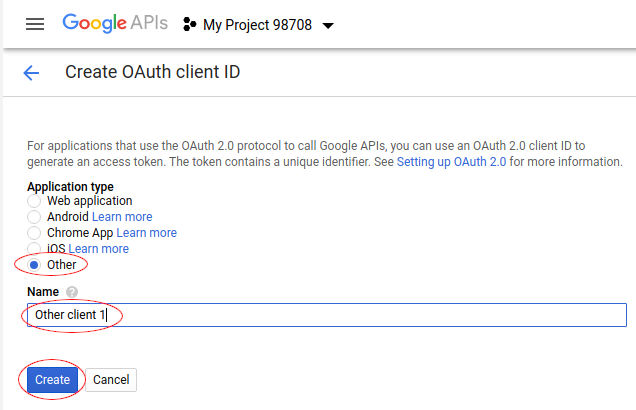Open the hamburger navigation menu
Screen dimensions: 636x410
point(35,24)
